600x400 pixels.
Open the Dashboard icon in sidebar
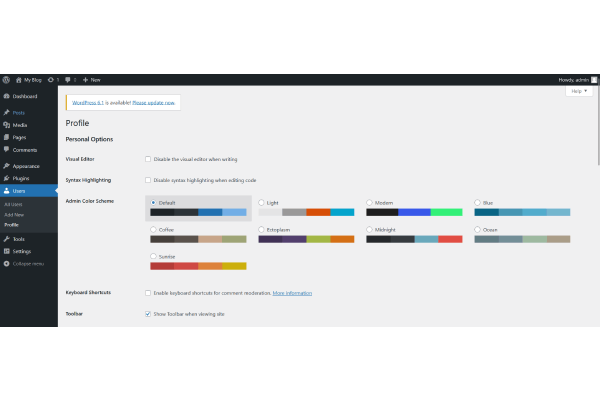tap(6, 96)
